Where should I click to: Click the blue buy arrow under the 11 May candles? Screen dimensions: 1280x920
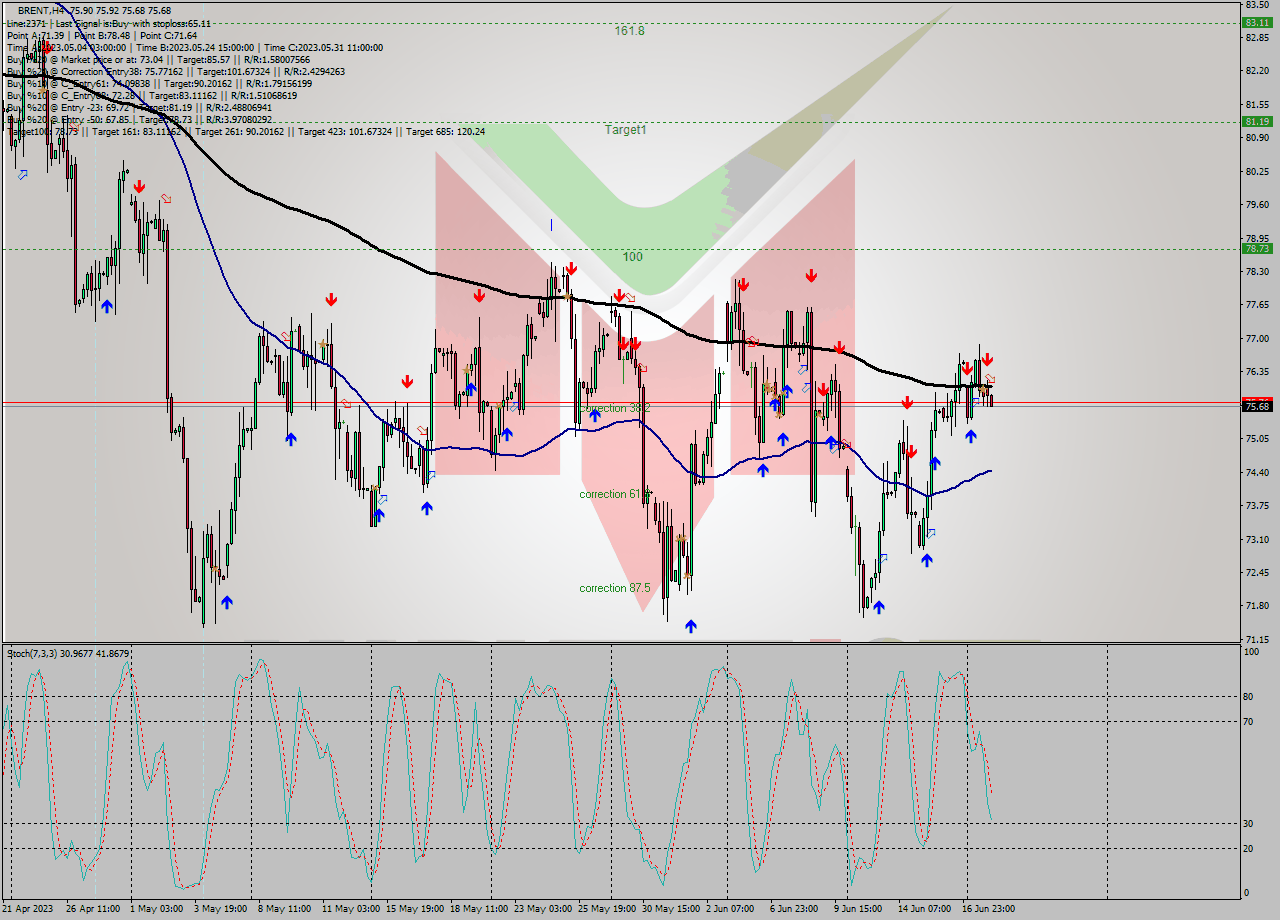[378, 514]
